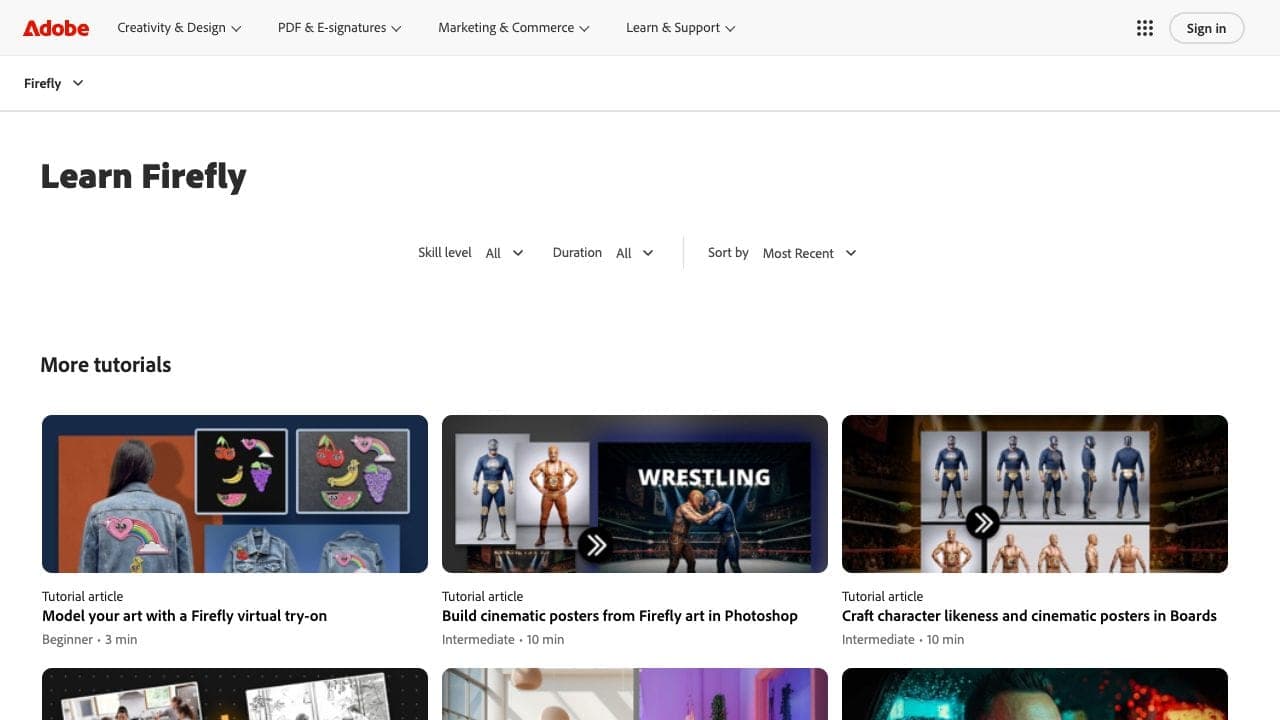The width and height of the screenshot is (1280, 720).
Task: Click double-arrow icon on character likeness thumbnail
Action: [982, 522]
